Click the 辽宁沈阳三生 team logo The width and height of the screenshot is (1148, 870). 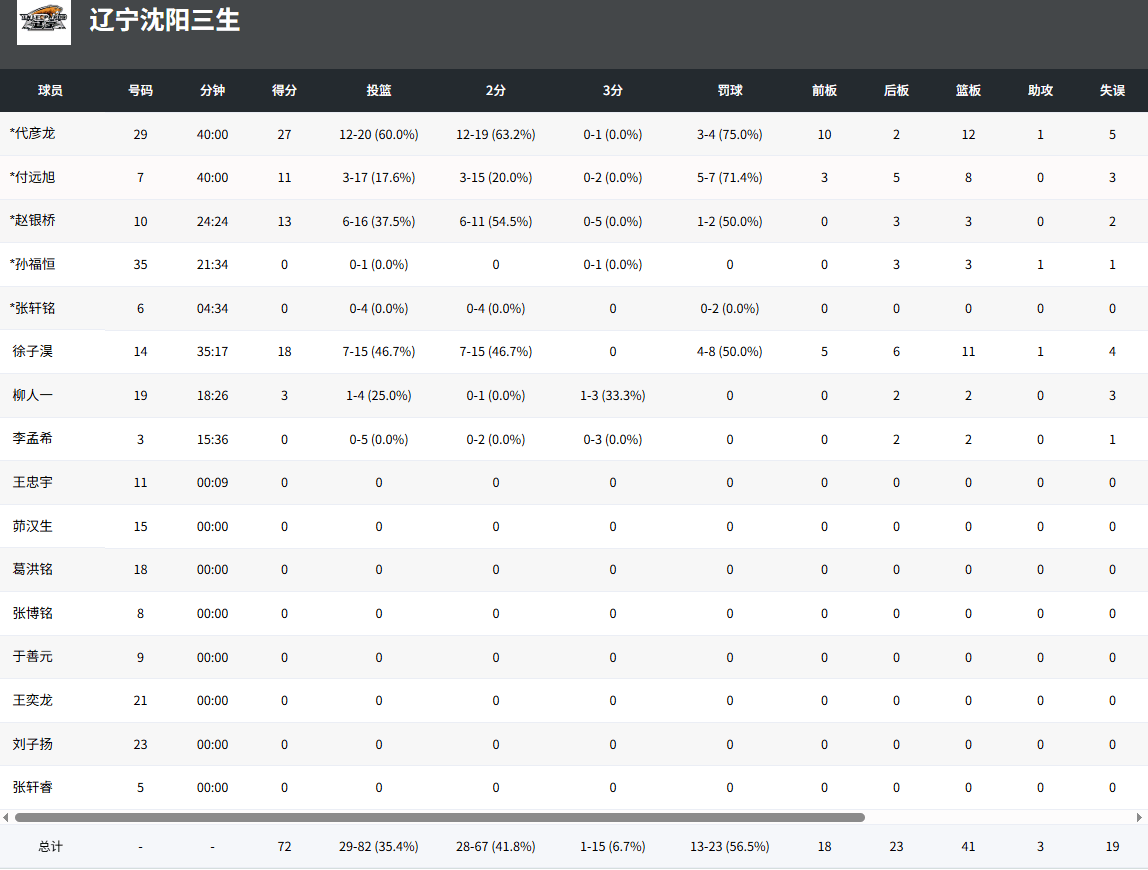coord(44,21)
